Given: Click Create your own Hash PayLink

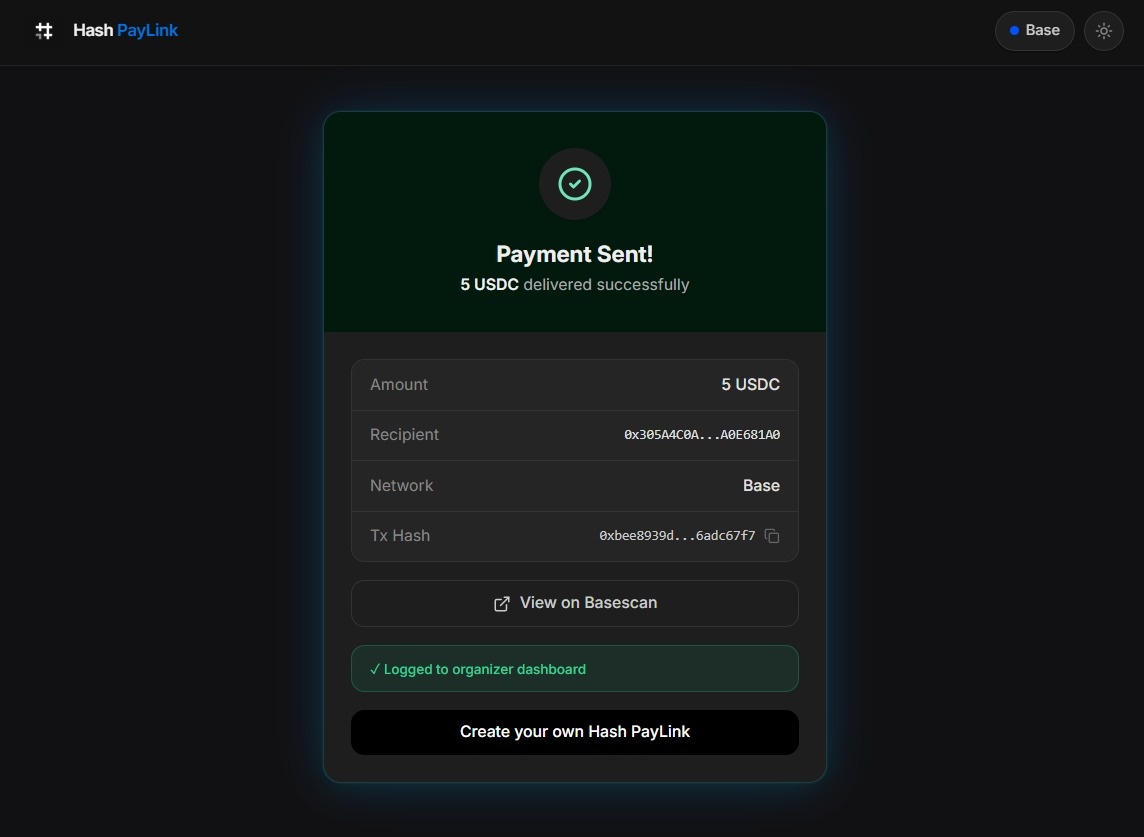Looking at the screenshot, I should click(x=575, y=732).
